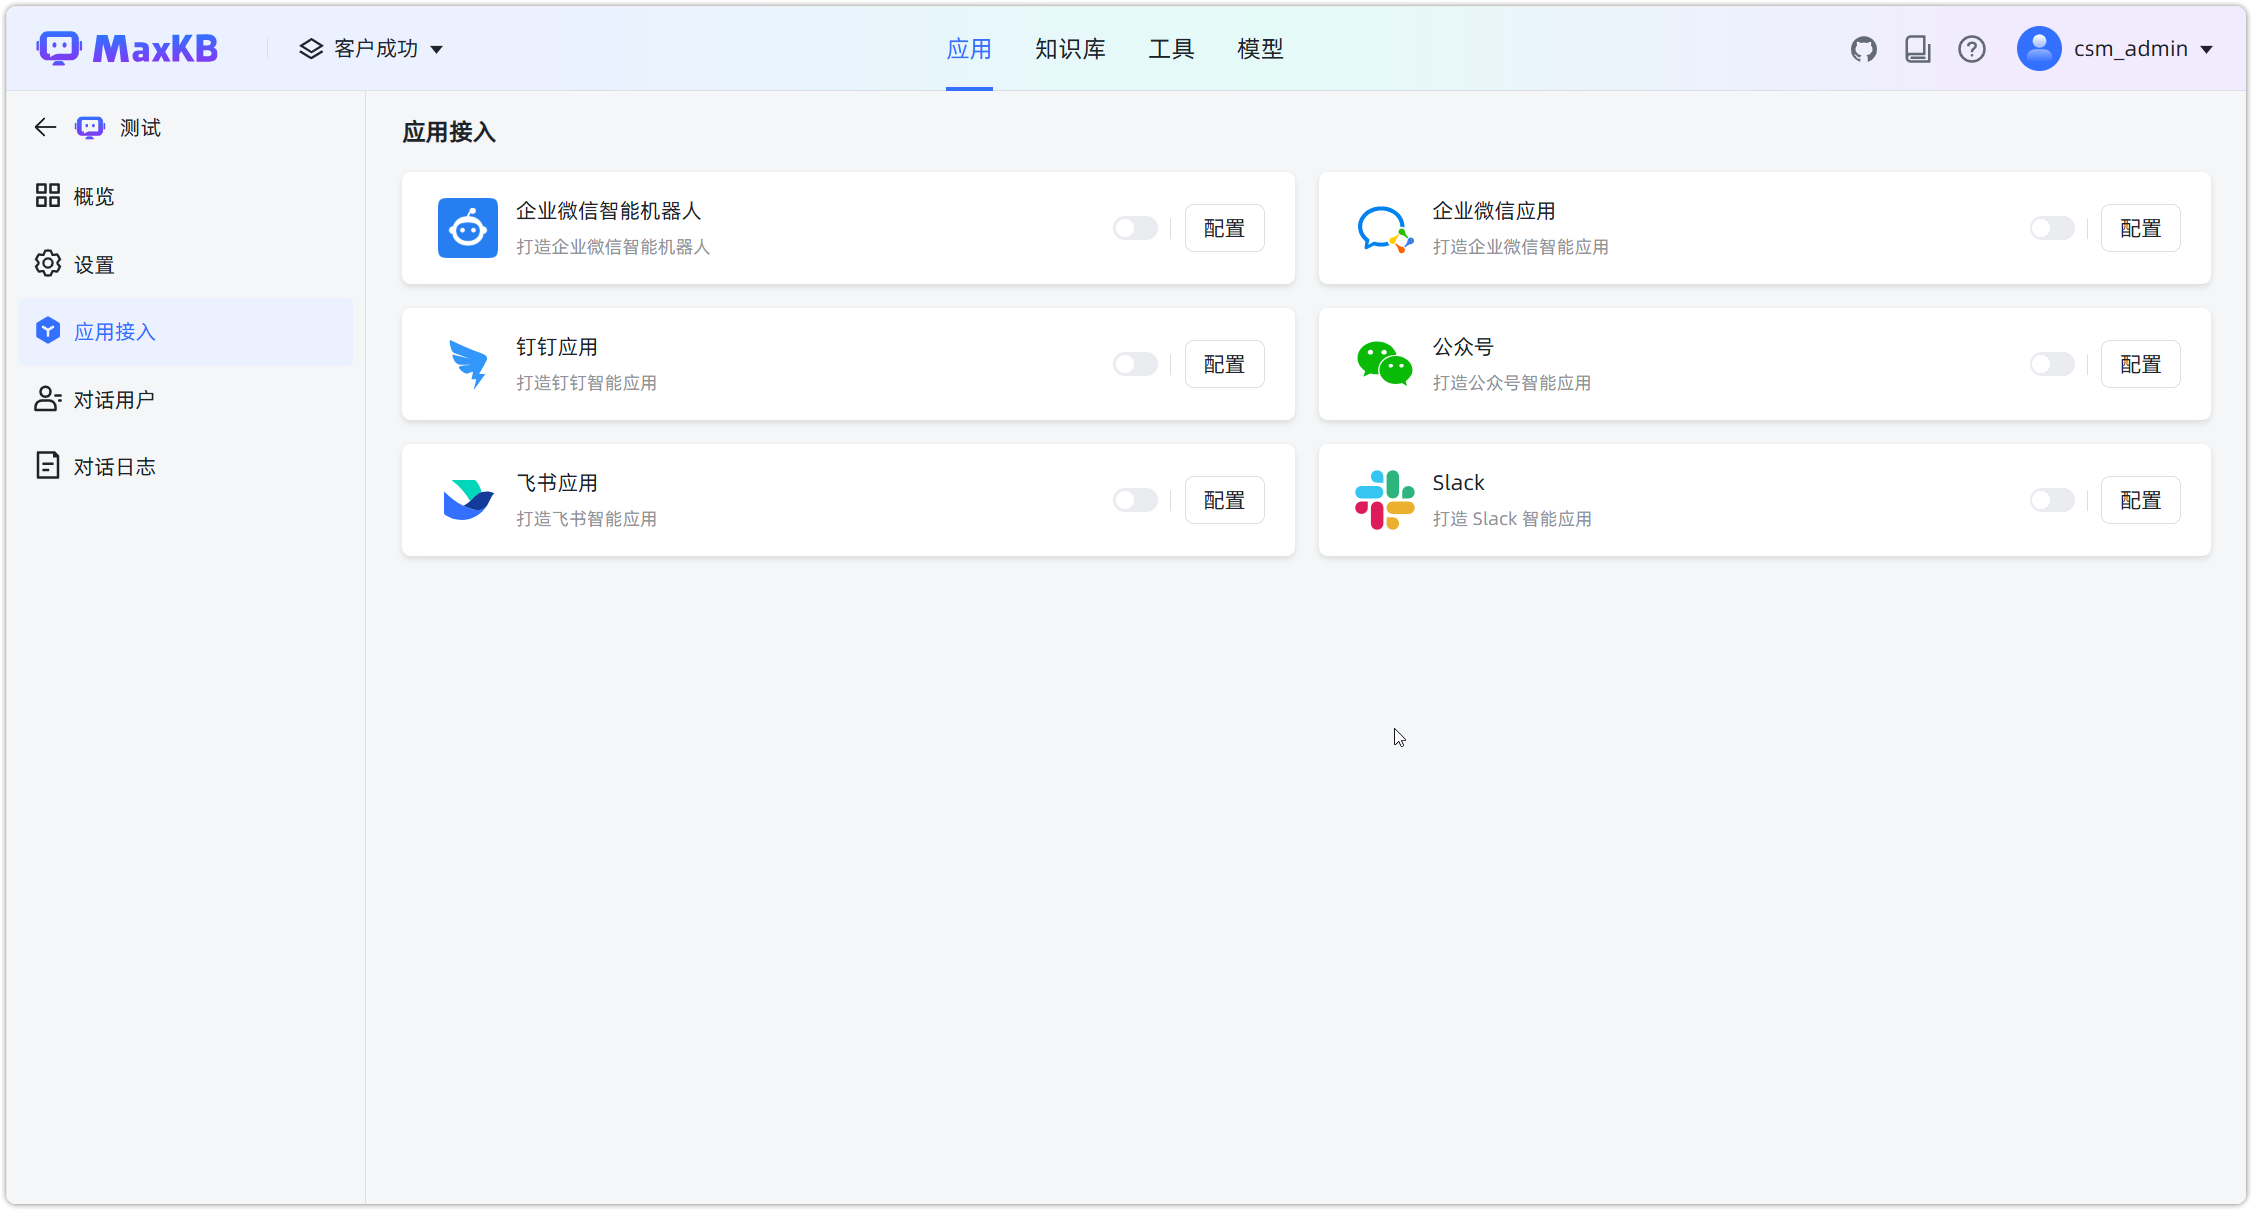The image size is (2252, 1210).
Task: Click the help question mark icon
Action: [1971, 49]
